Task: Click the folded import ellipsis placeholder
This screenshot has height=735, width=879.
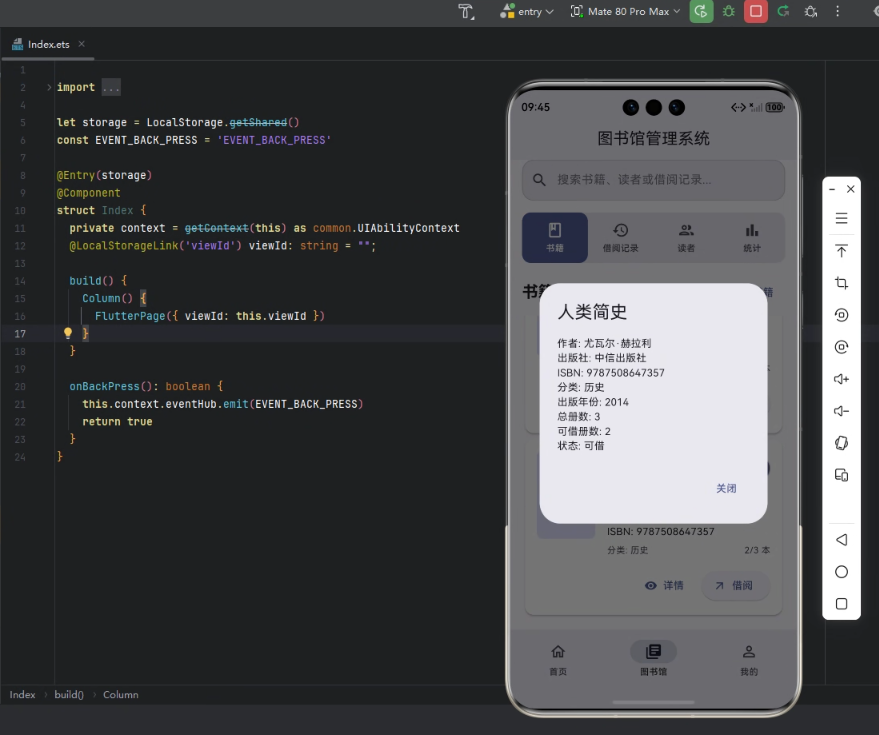Action: pos(111,87)
